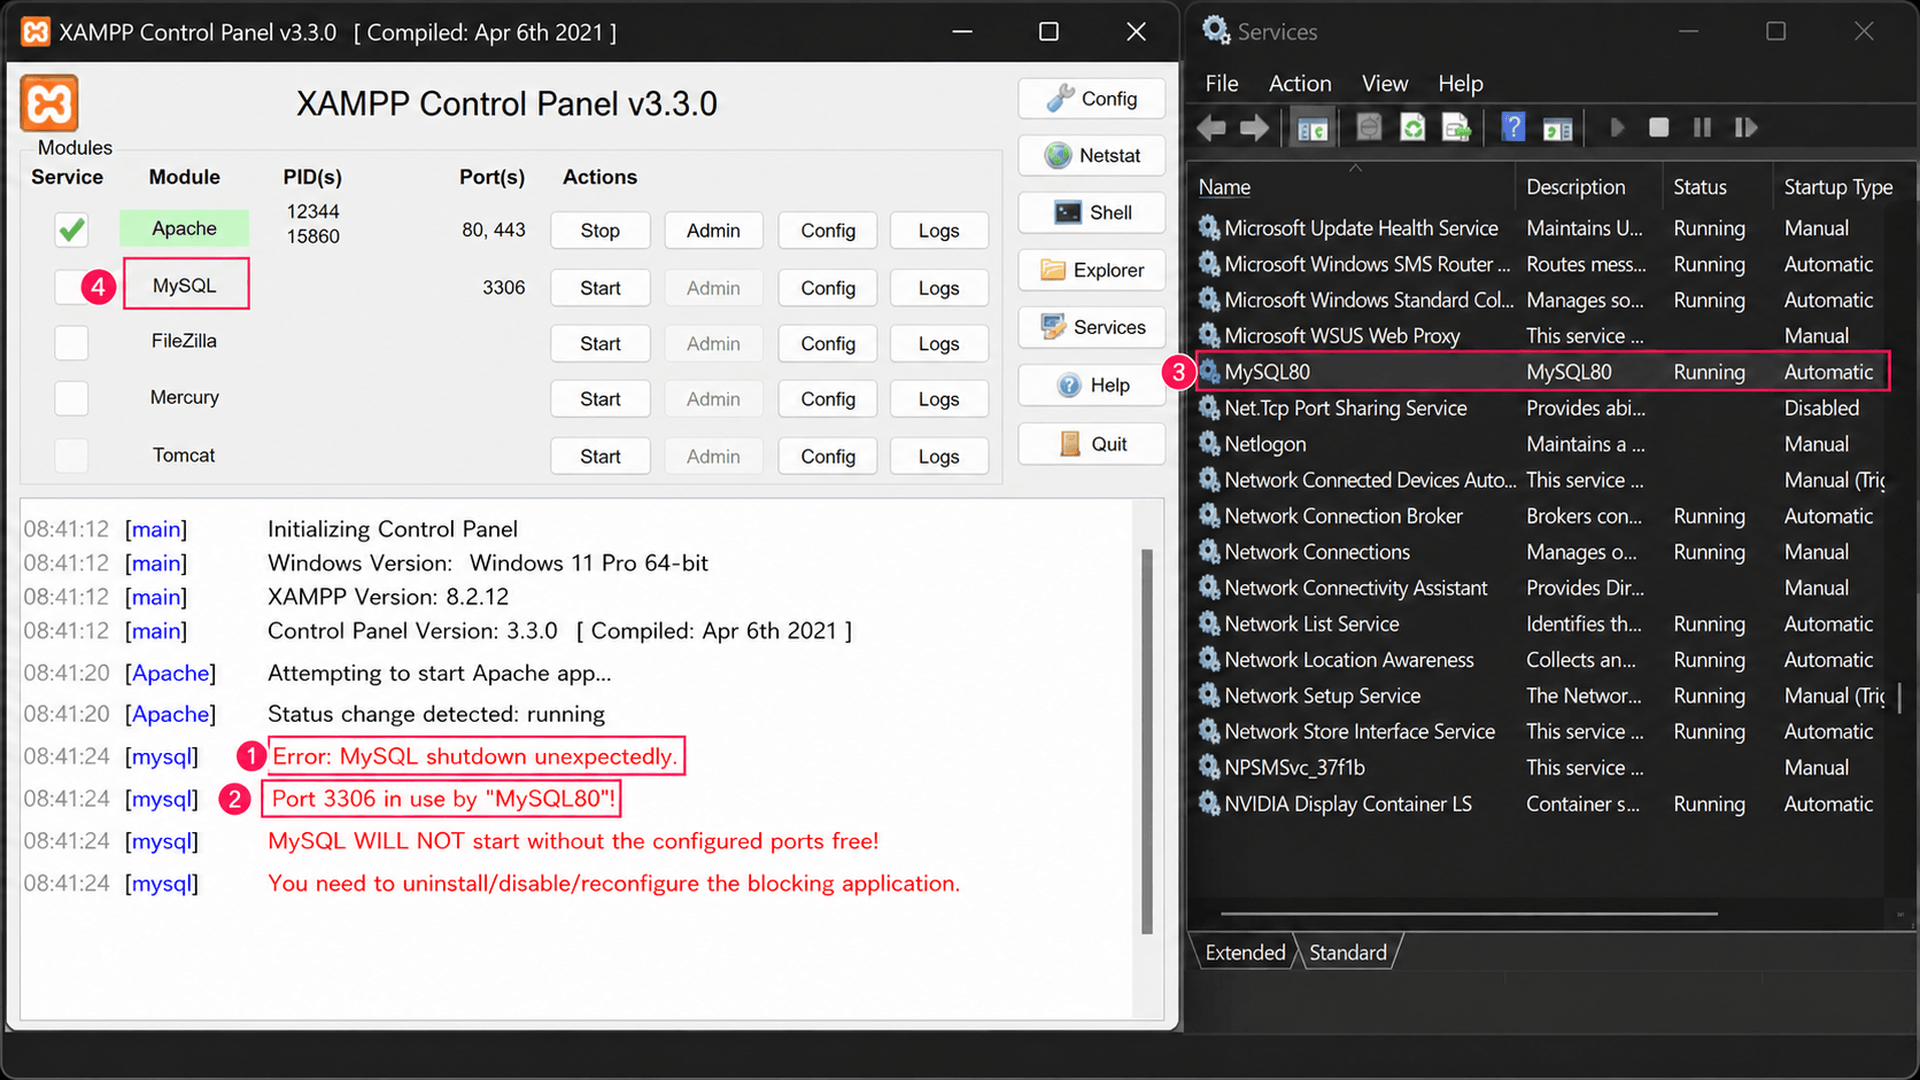
Task: Restart the selected service
Action: 1746,128
